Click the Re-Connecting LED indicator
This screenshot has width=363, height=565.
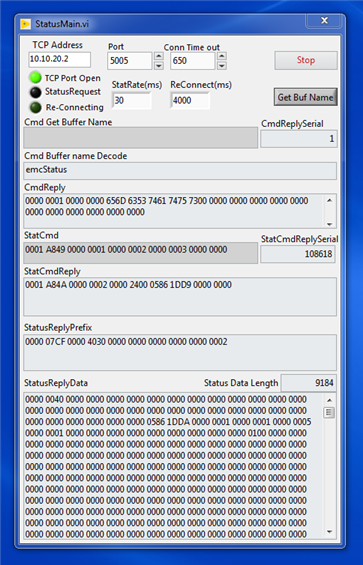click(35, 107)
